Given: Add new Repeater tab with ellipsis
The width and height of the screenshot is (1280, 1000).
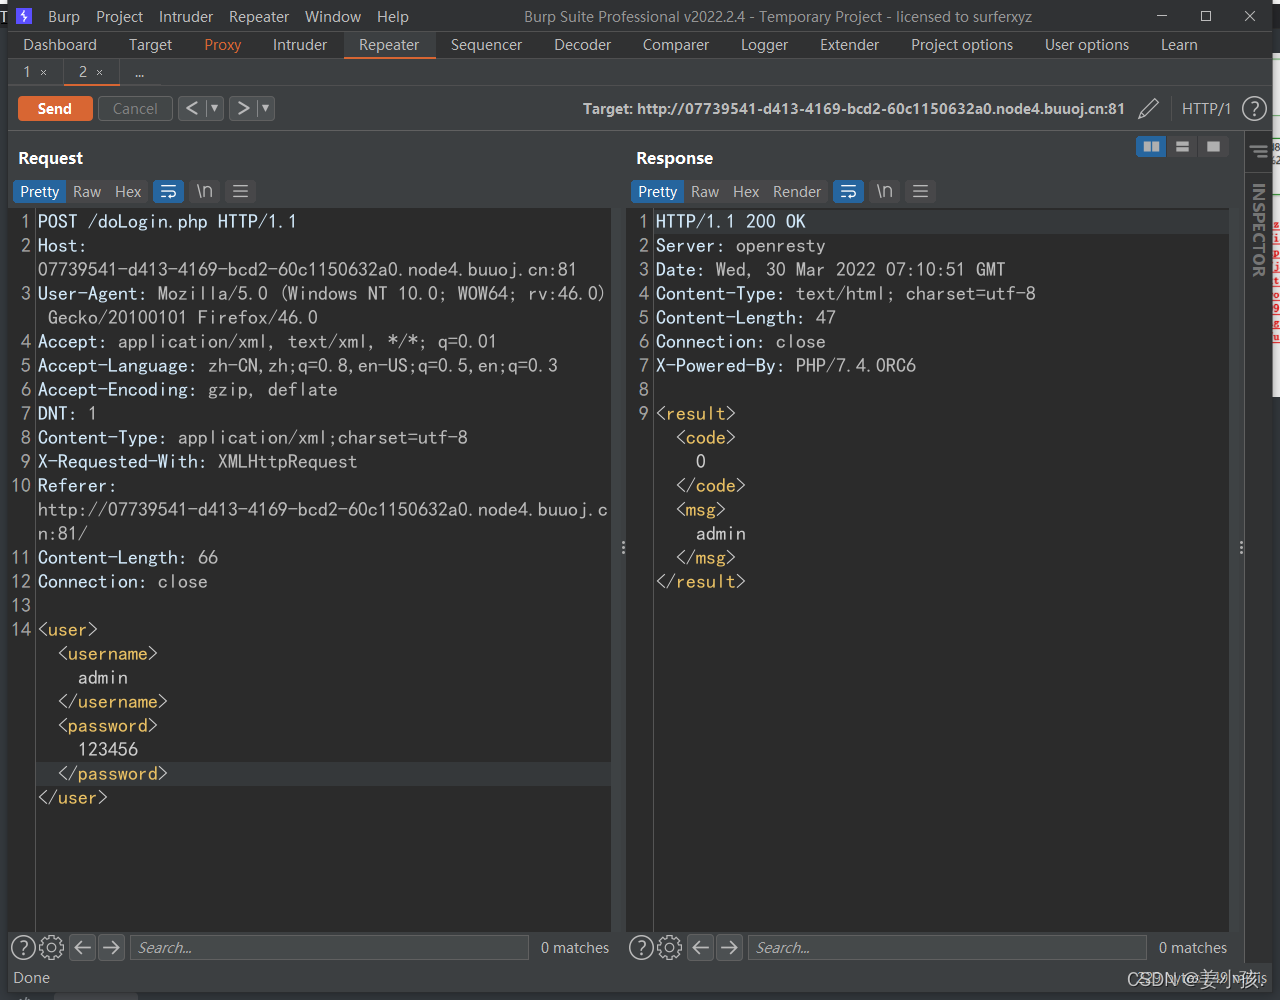Looking at the screenshot, I should pyautogui.click(x=138, y=72).
